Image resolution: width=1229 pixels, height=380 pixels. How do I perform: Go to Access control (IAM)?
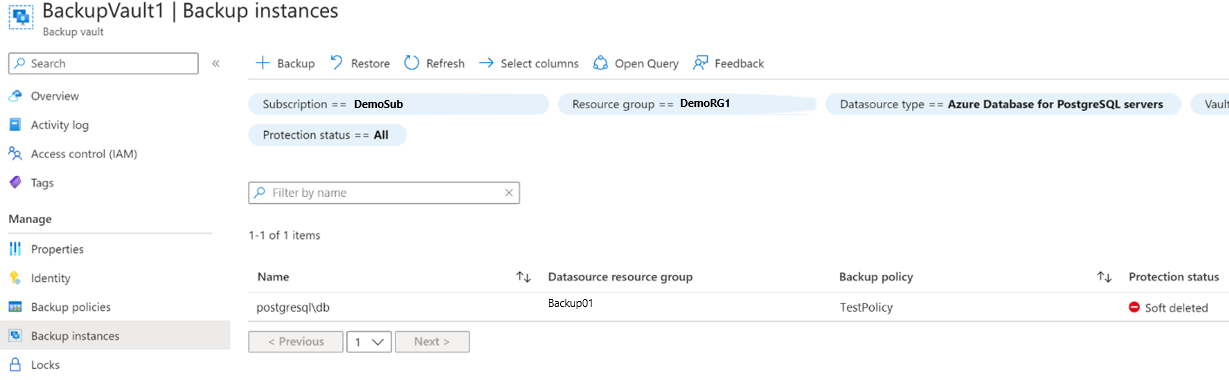[84, 154]
